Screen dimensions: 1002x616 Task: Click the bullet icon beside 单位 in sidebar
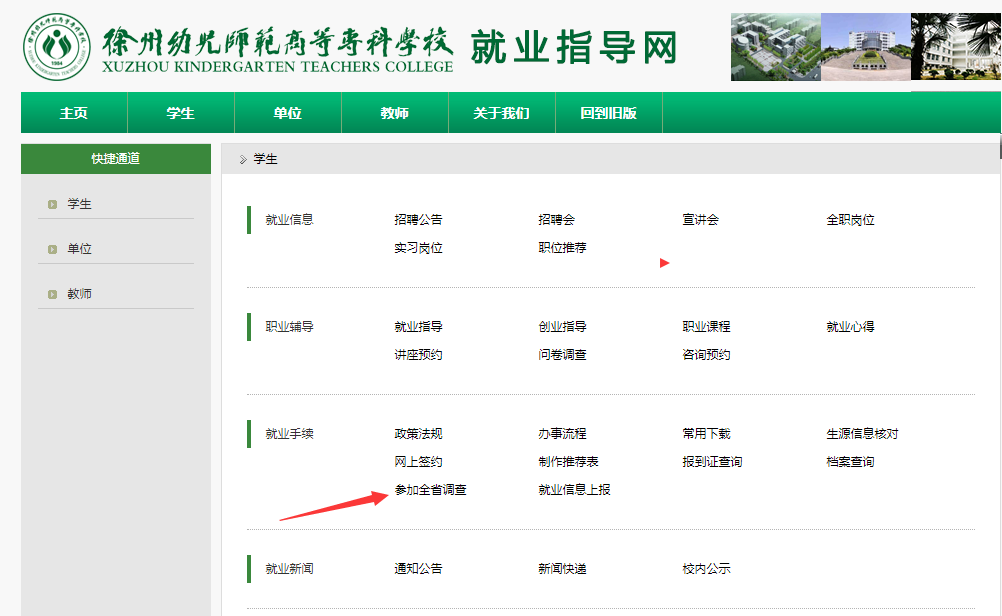[x=52, y=250]
